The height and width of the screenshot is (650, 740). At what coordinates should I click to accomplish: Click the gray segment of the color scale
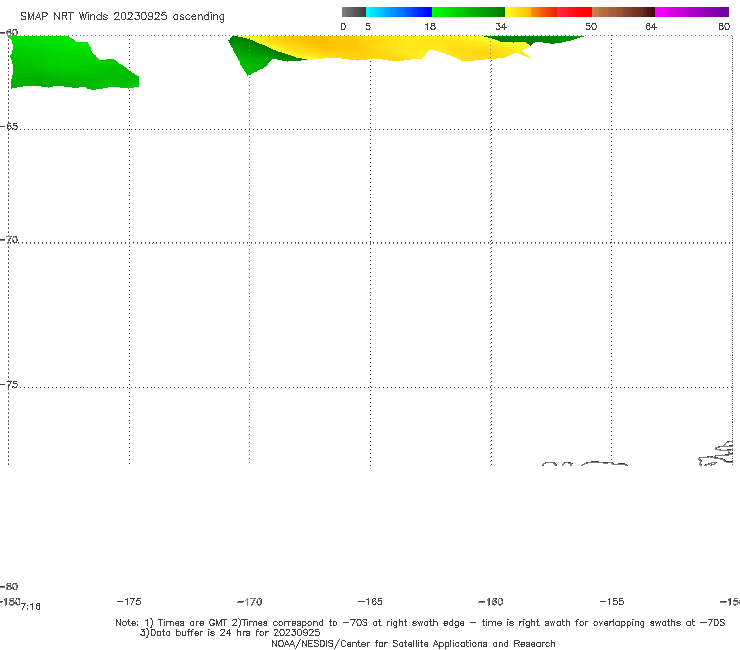click(x=354, y=12)
